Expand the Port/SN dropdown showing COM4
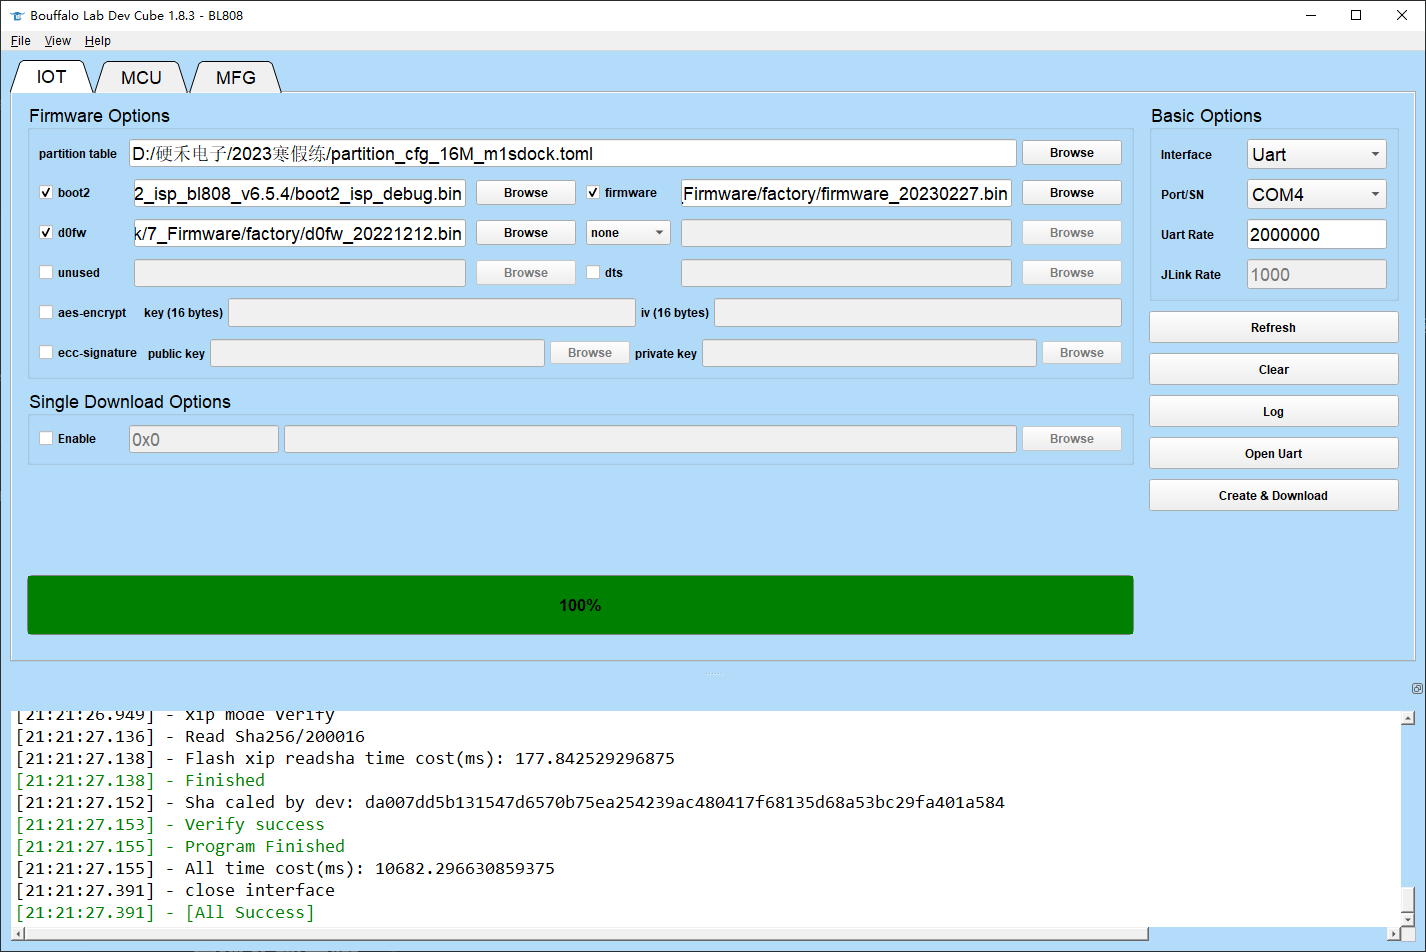 [x=1316, y=195]
